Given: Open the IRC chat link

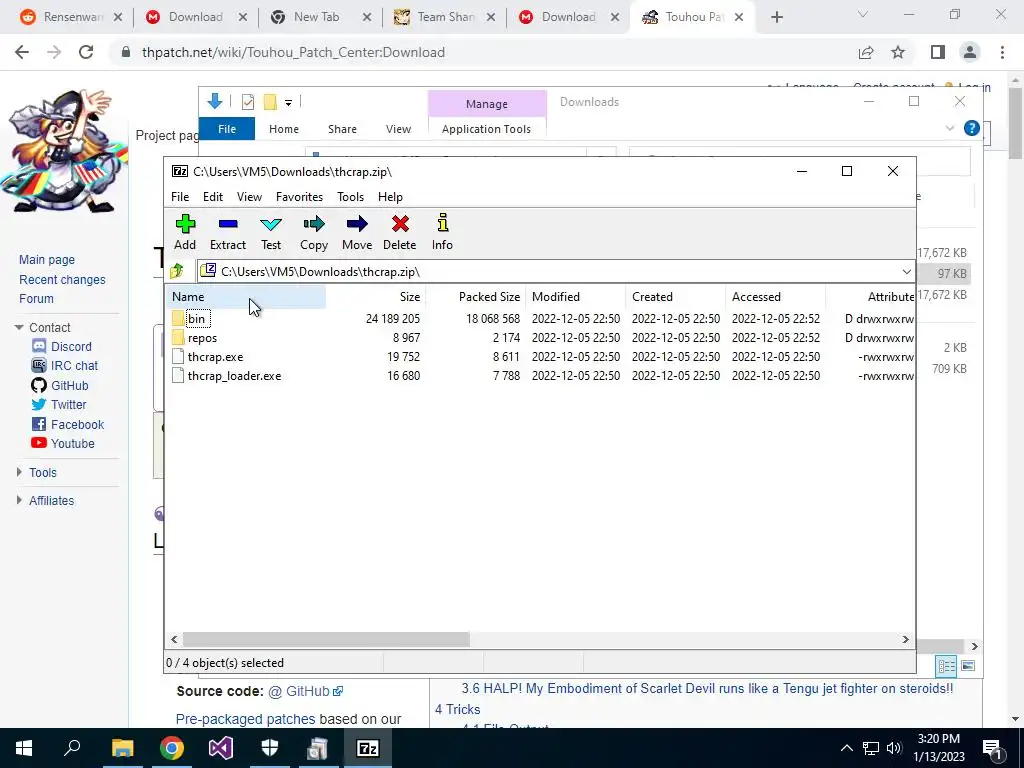Looking at the screenshot, I should (x=74, y=366).
